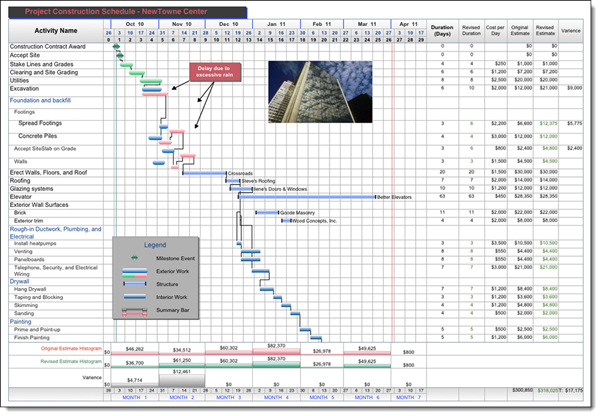The image size is (600, 416).
Task: Click the Construction Contract Award milestone diamond
Action: pos(118,47)
